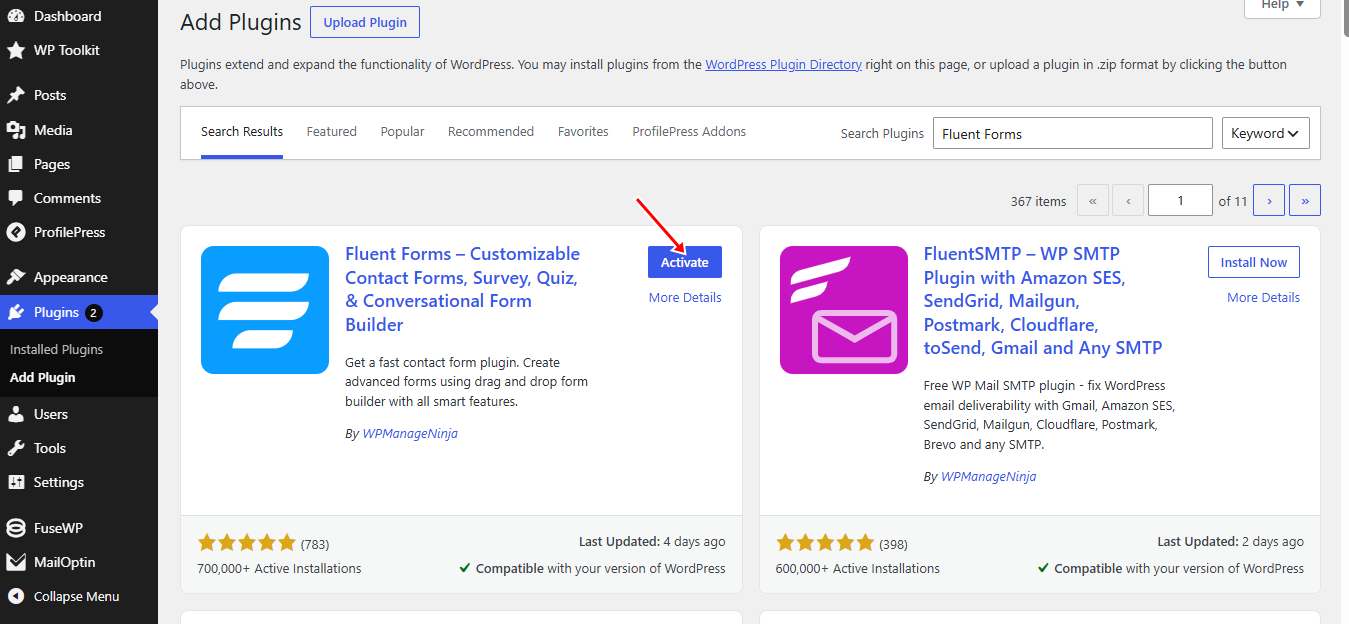Switch to the Popular tab
This screenshot has height=624, width=1349.
click(402, 132)
